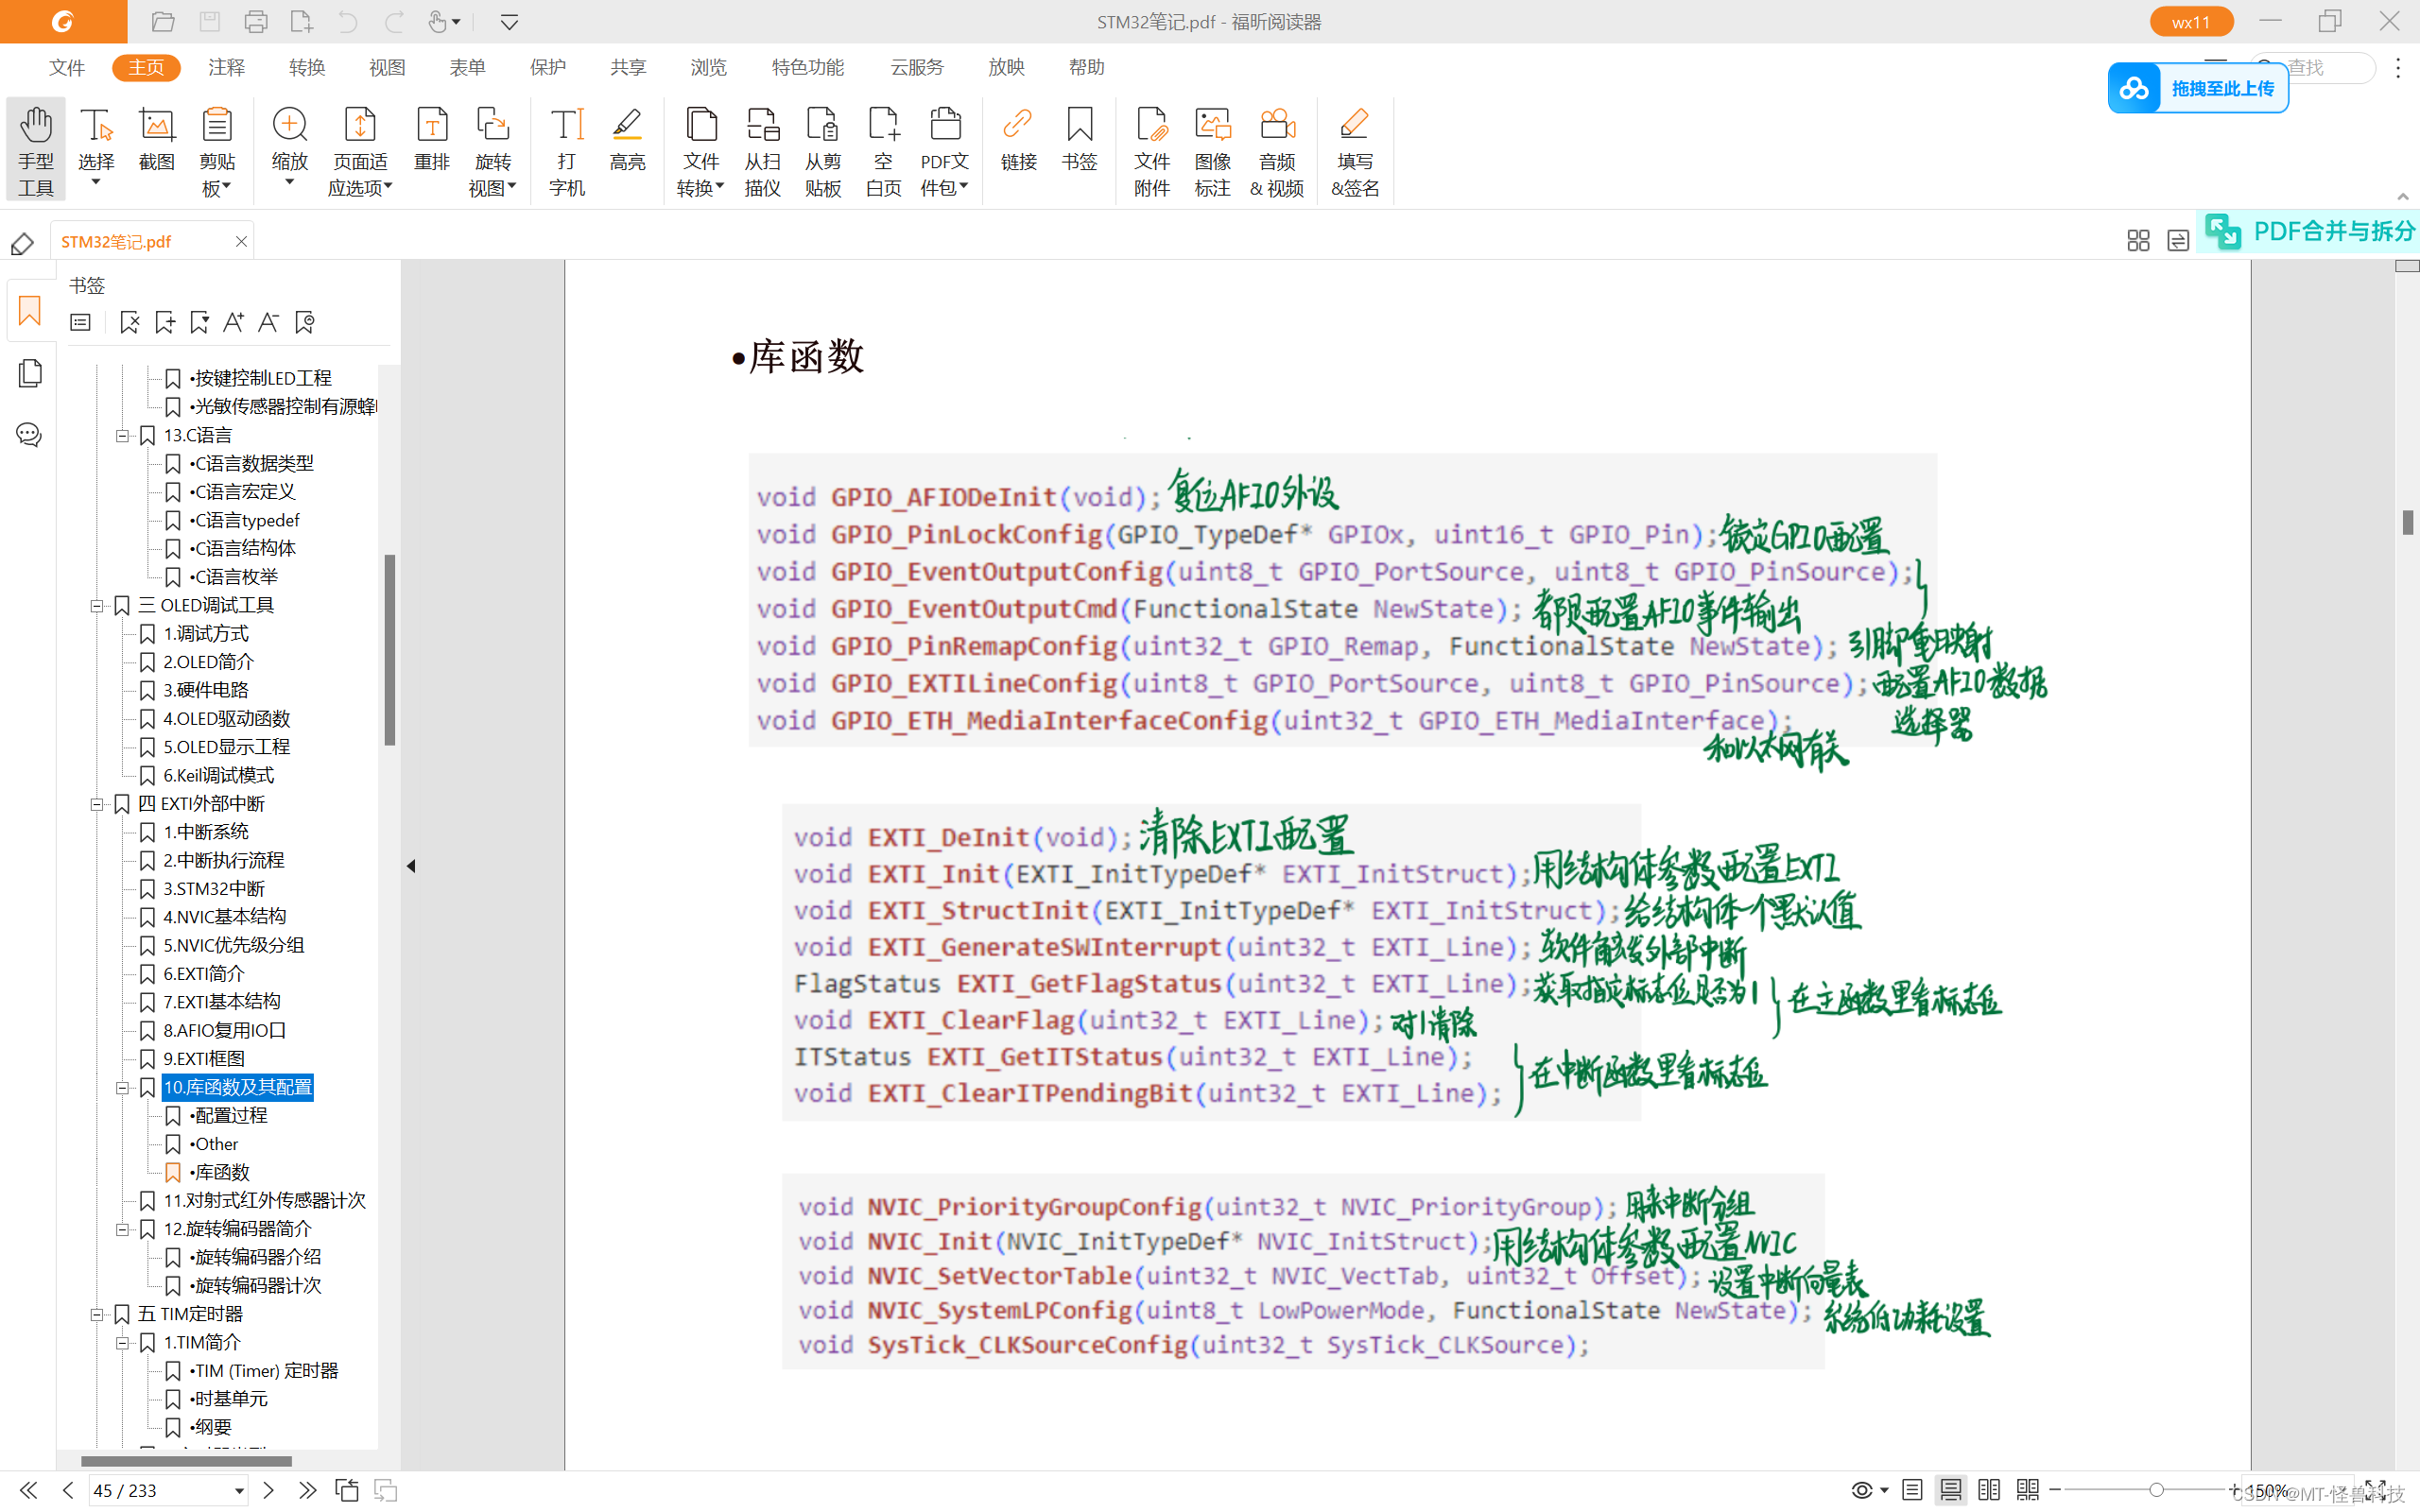Viewport: 2420px width, 1512px height.
Task: Select the Highlight tool
Action: point(627,140)
